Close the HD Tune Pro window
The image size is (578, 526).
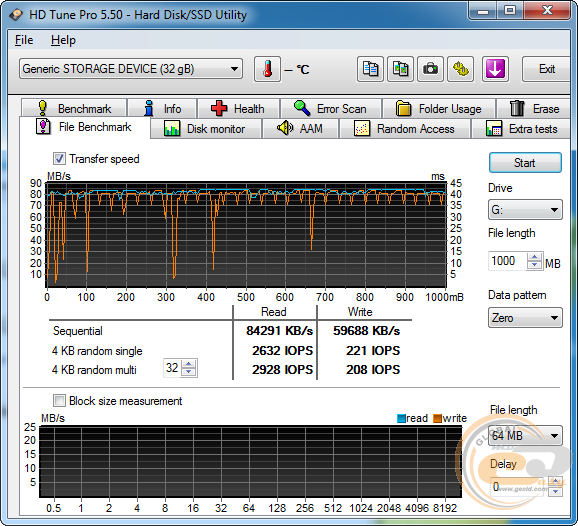(547, 11)
